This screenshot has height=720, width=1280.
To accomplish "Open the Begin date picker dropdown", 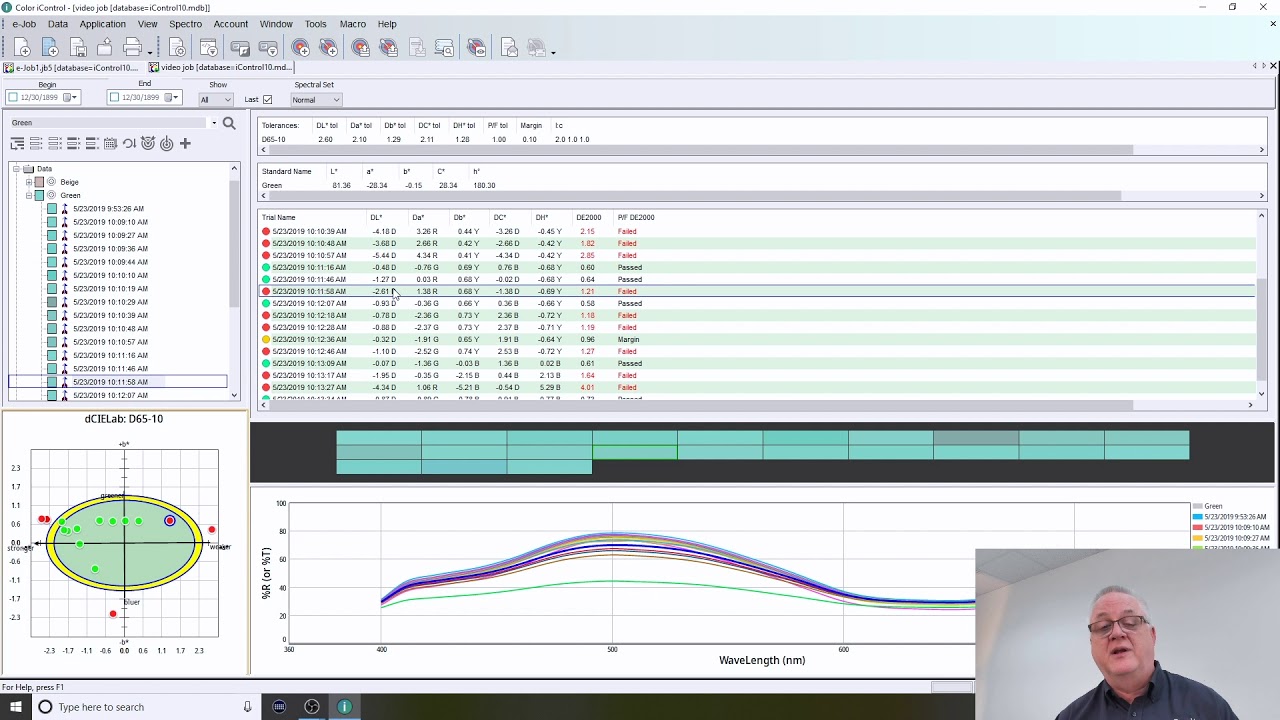I will 71,97.
